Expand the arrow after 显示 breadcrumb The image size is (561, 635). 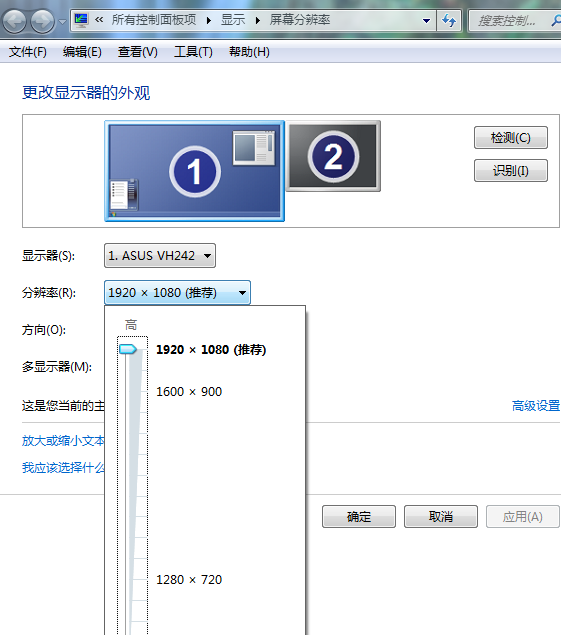(258, 20)
